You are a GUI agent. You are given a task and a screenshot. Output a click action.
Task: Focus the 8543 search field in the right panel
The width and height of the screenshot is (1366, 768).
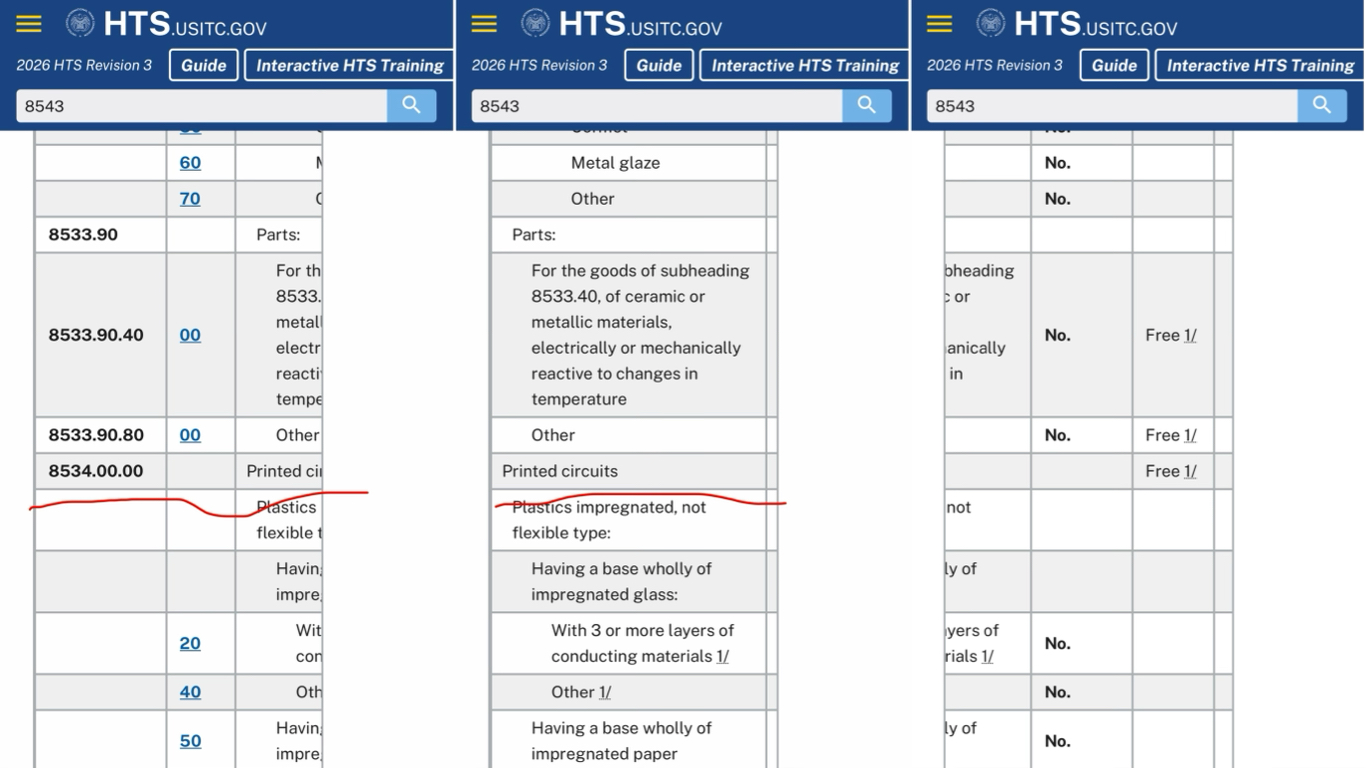[x=1112, y=105]
